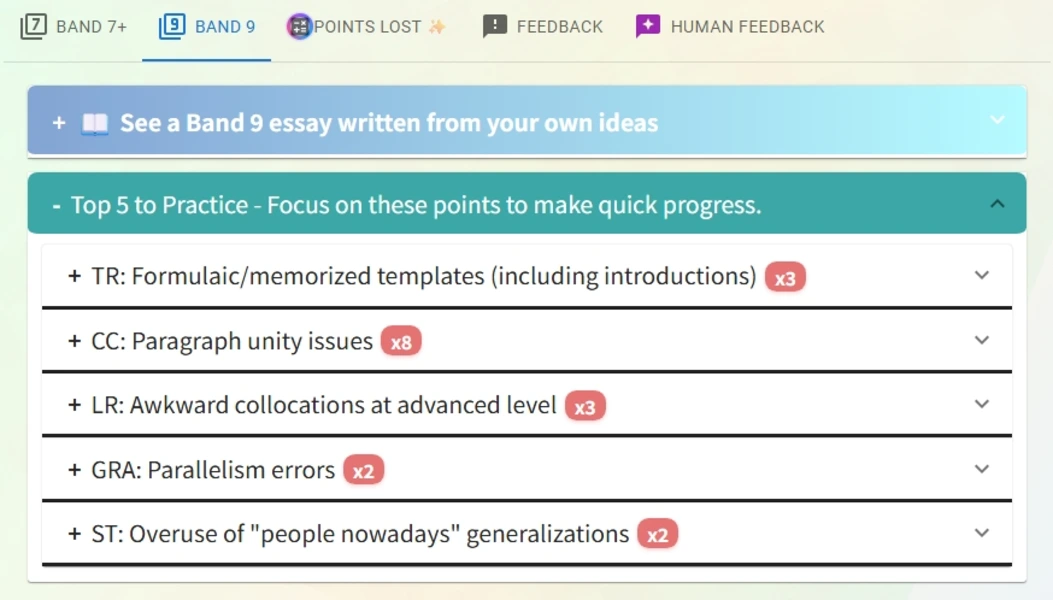Switch to the Human Feedback tab
This screenshot has height=600, width=1053.
pos(745,25)
